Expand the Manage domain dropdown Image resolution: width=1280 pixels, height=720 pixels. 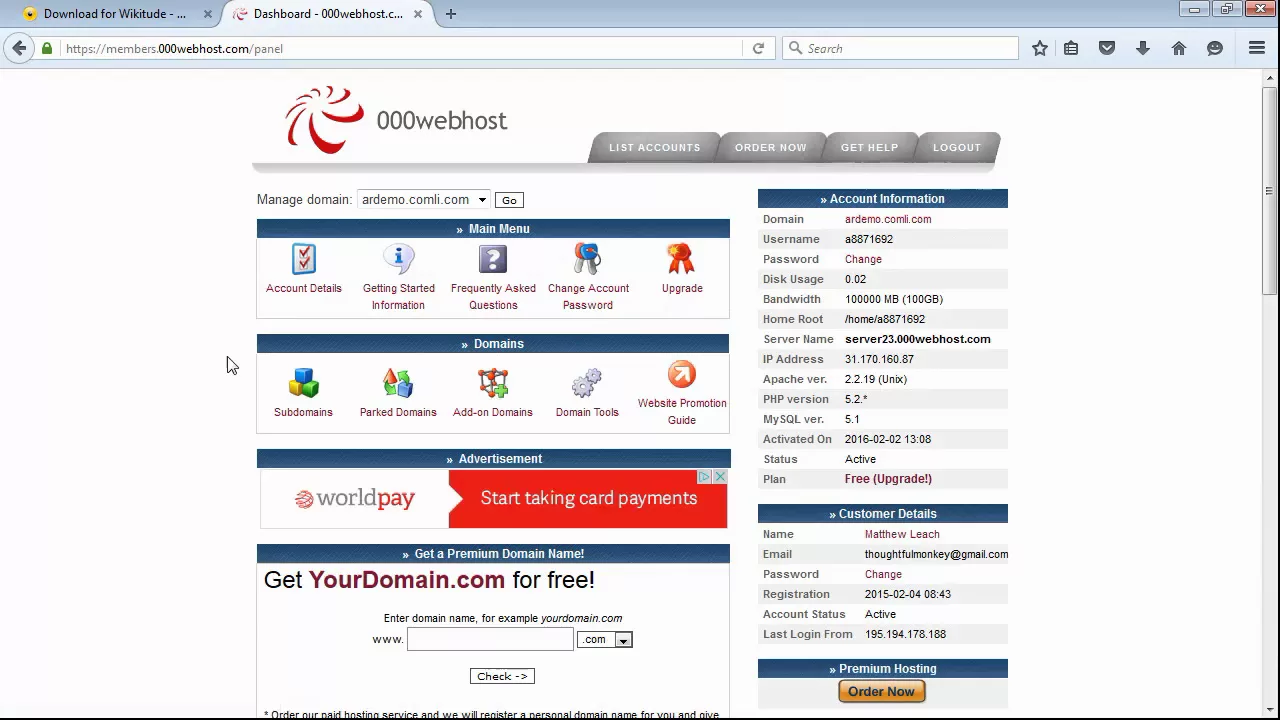tap(424, 200)
